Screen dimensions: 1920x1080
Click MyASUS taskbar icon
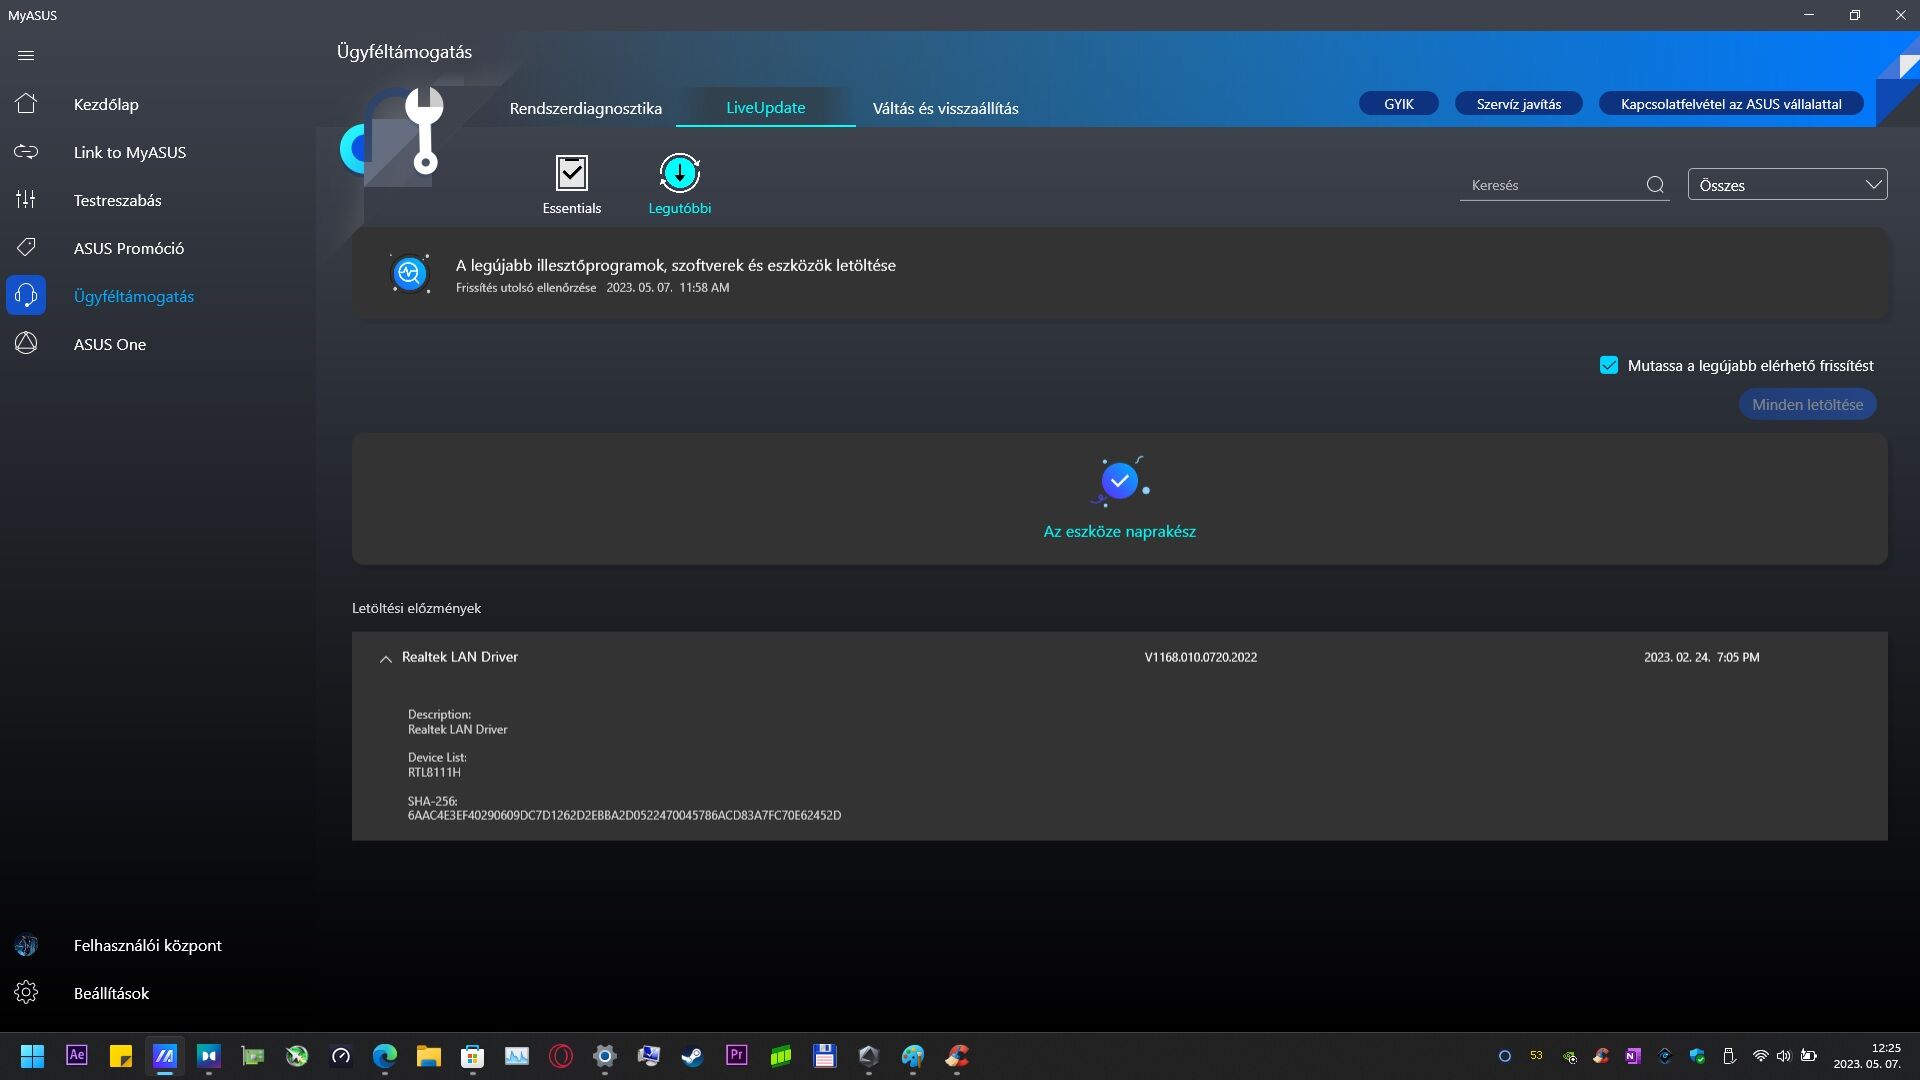[165, 1056]
